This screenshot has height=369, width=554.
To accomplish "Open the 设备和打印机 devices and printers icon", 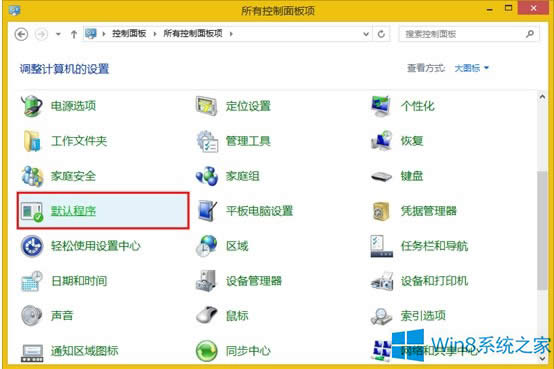I will coord(382,281).
